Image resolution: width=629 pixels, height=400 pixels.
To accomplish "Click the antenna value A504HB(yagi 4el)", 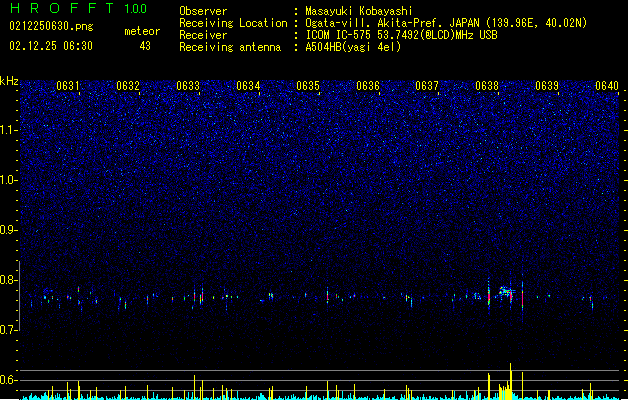I will pyautogui.click(x=353, y=47).
